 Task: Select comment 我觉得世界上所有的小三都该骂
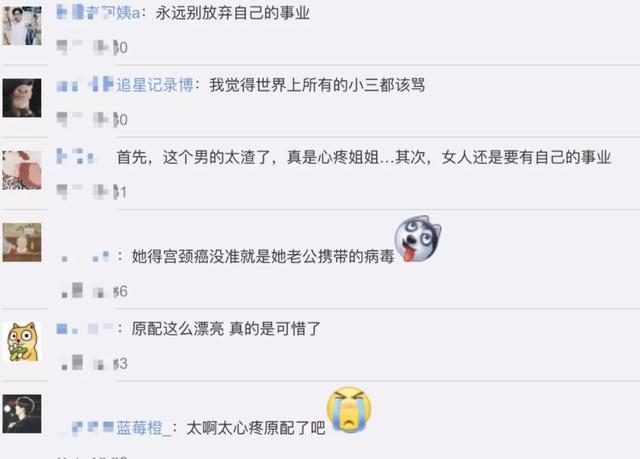pyautogui.click(x=317, y=85)
